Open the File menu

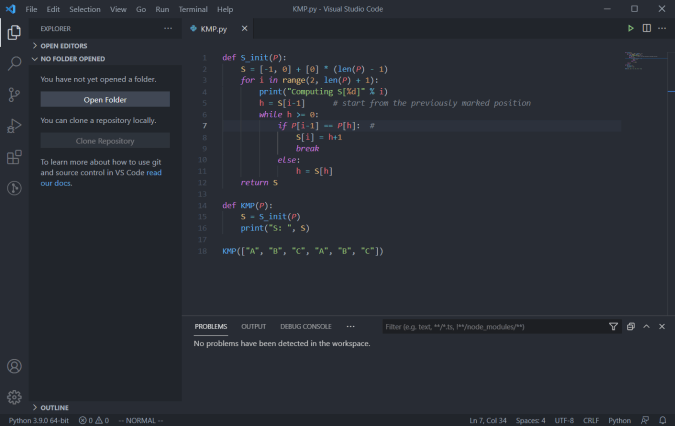[31, 9]
